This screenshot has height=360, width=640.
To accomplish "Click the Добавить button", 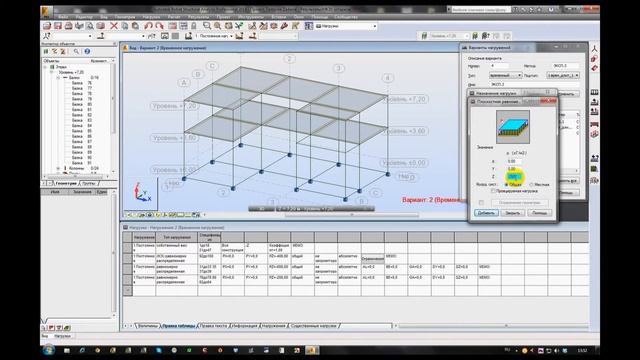I will click(x=486, y=213).
